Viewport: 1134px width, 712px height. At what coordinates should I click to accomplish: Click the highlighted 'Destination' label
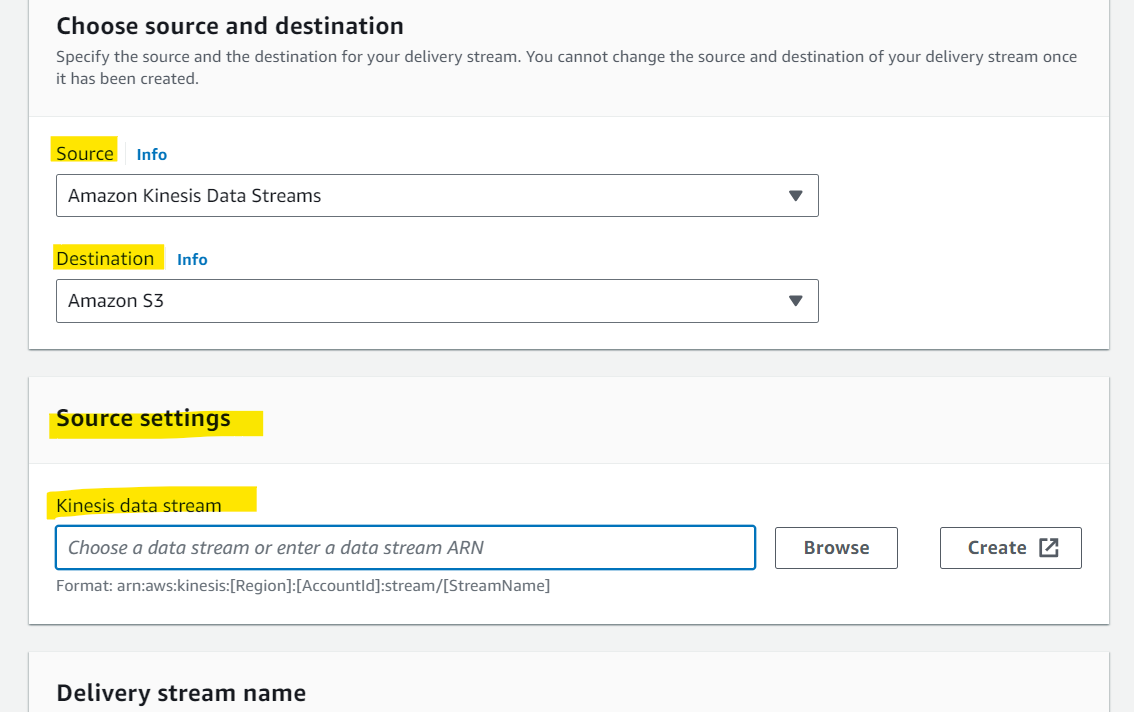(105, 258)
